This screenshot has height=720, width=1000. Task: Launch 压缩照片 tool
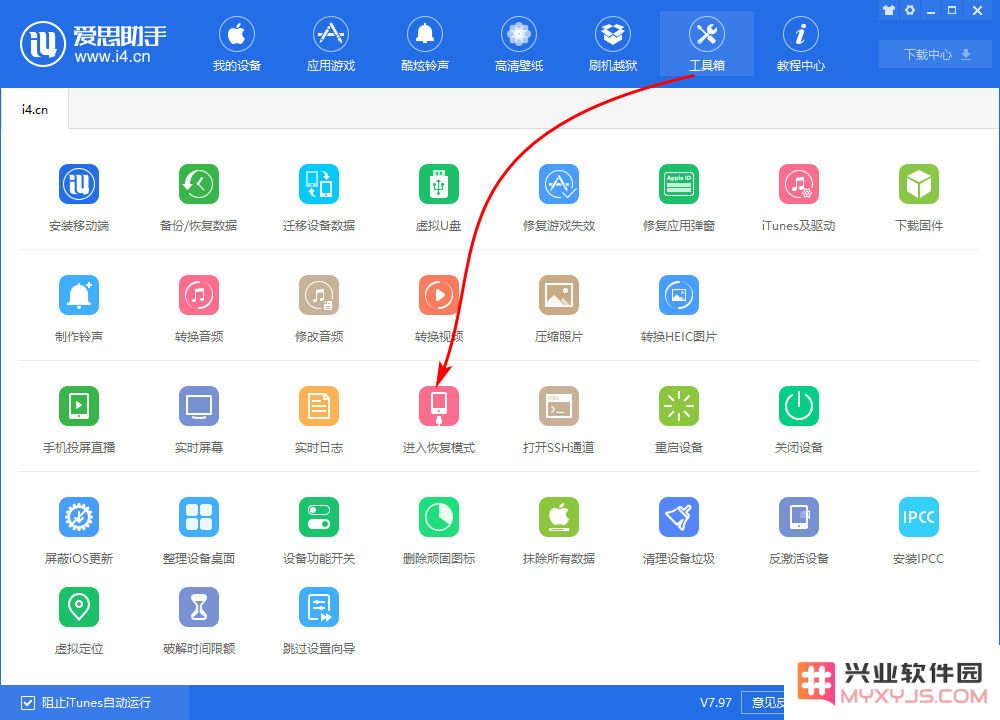coord(559,295)
